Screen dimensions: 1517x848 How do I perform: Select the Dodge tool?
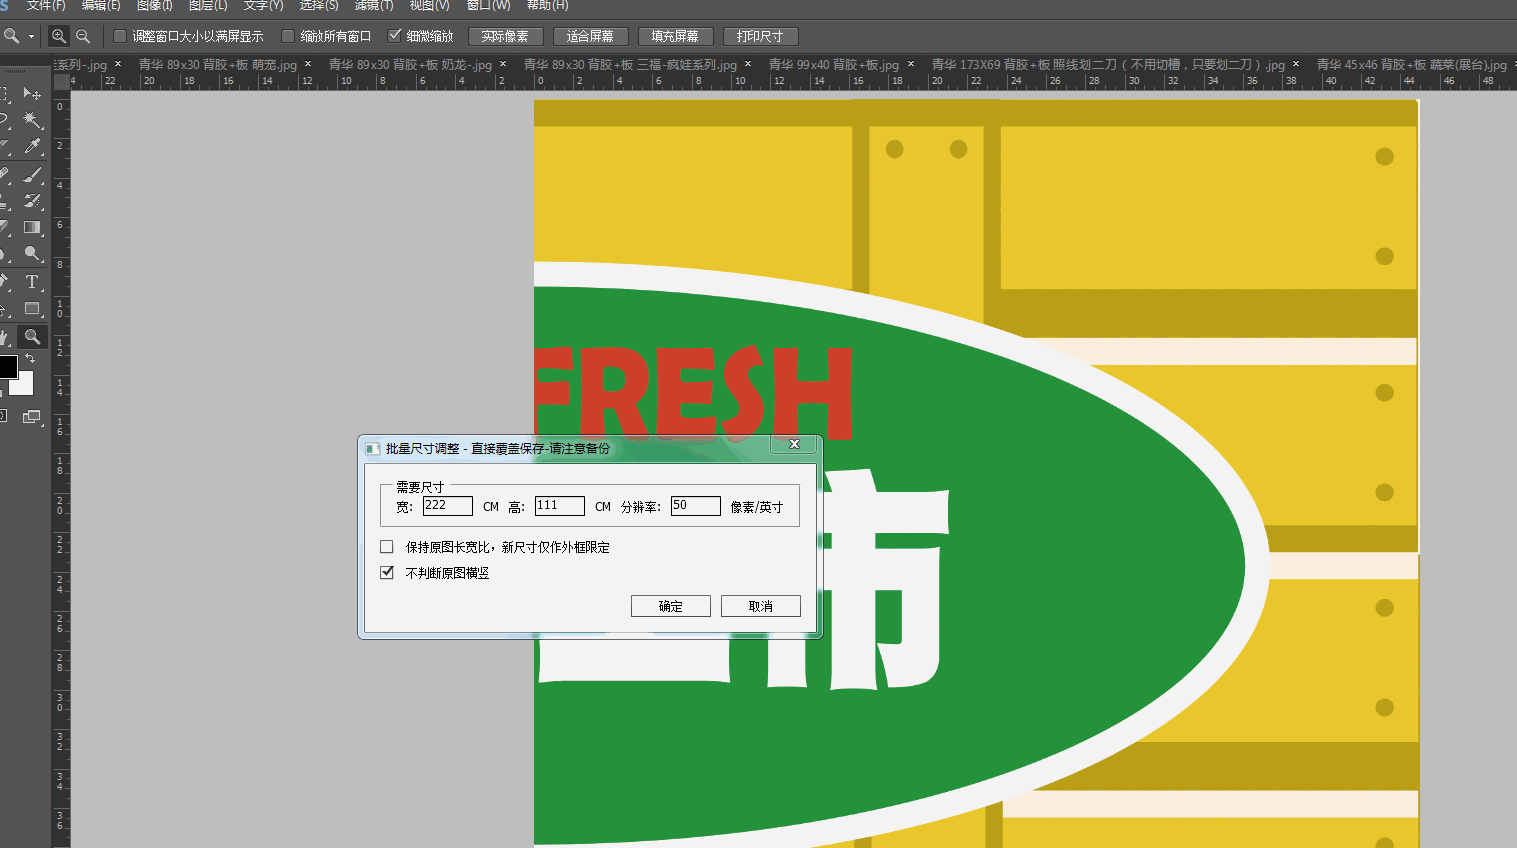pyautogui.click(x=32, y=254)
